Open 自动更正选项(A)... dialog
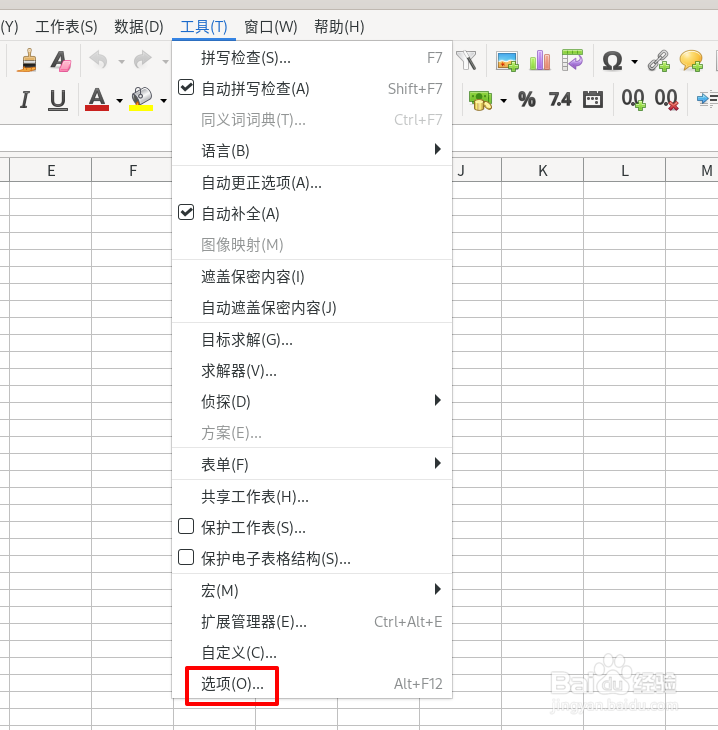This screenshot has width=718, height=730. tap(312, 183)
